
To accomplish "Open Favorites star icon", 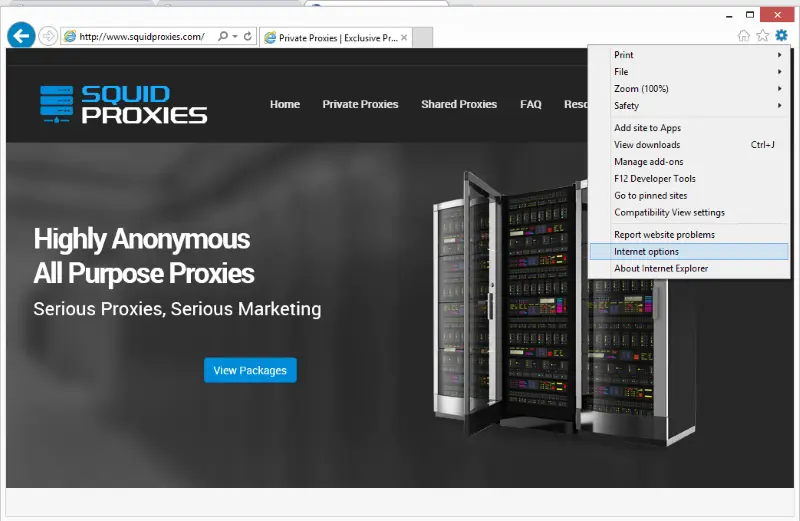I will (x=763, y=35).
